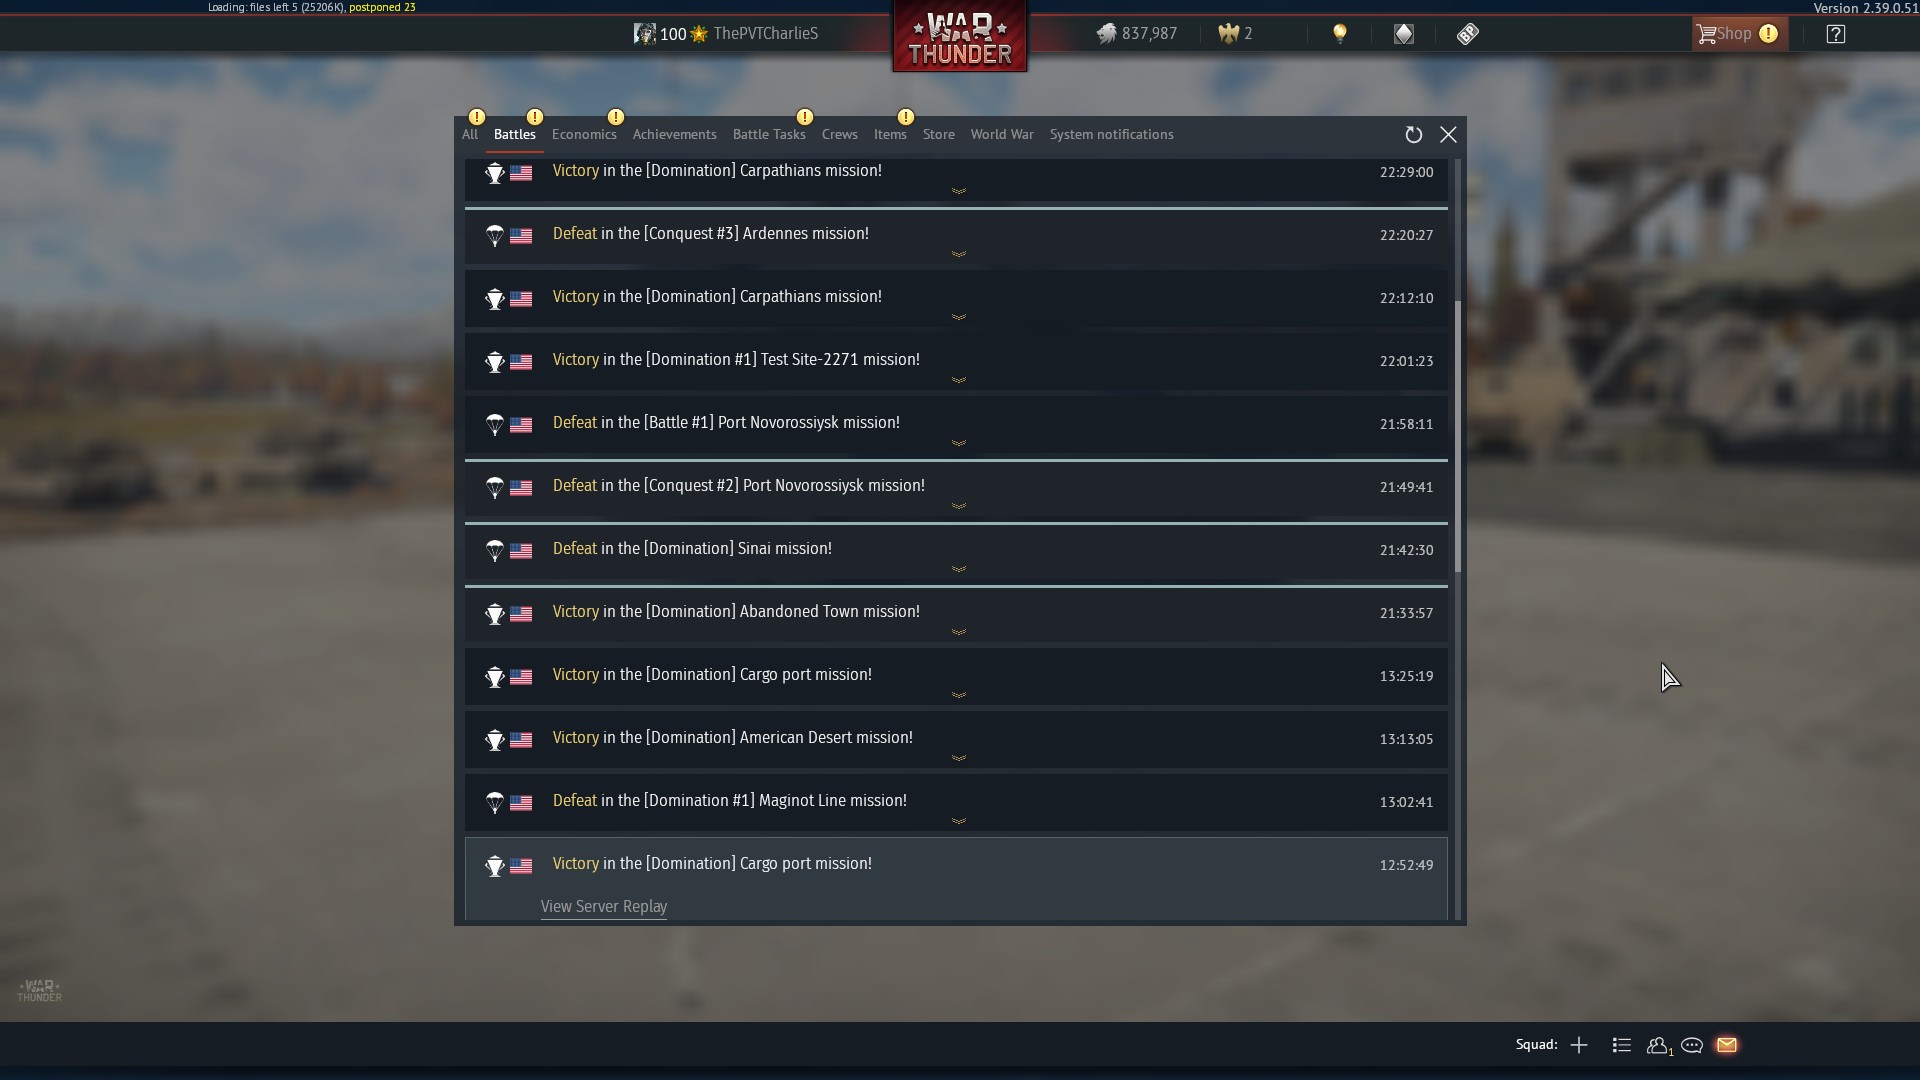Image resolution: width=1920 pixels, height=1080 pixels.
Task: Open the ThePVTCharlieS player profile
Action: [766, 34]
